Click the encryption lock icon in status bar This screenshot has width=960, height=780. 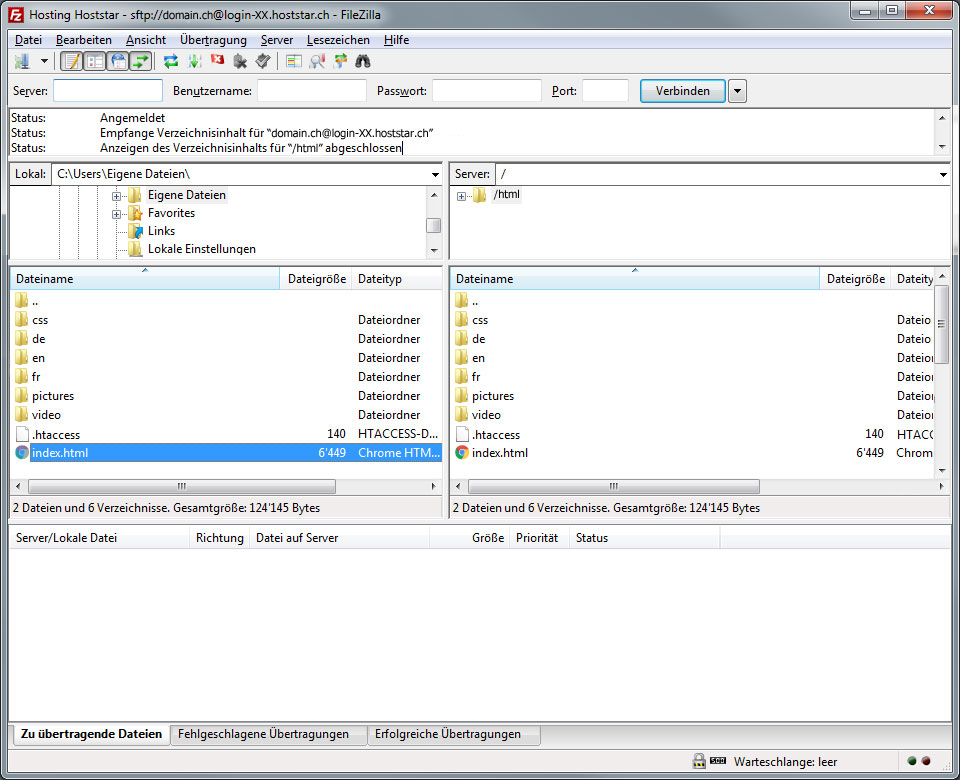(699, 761)
